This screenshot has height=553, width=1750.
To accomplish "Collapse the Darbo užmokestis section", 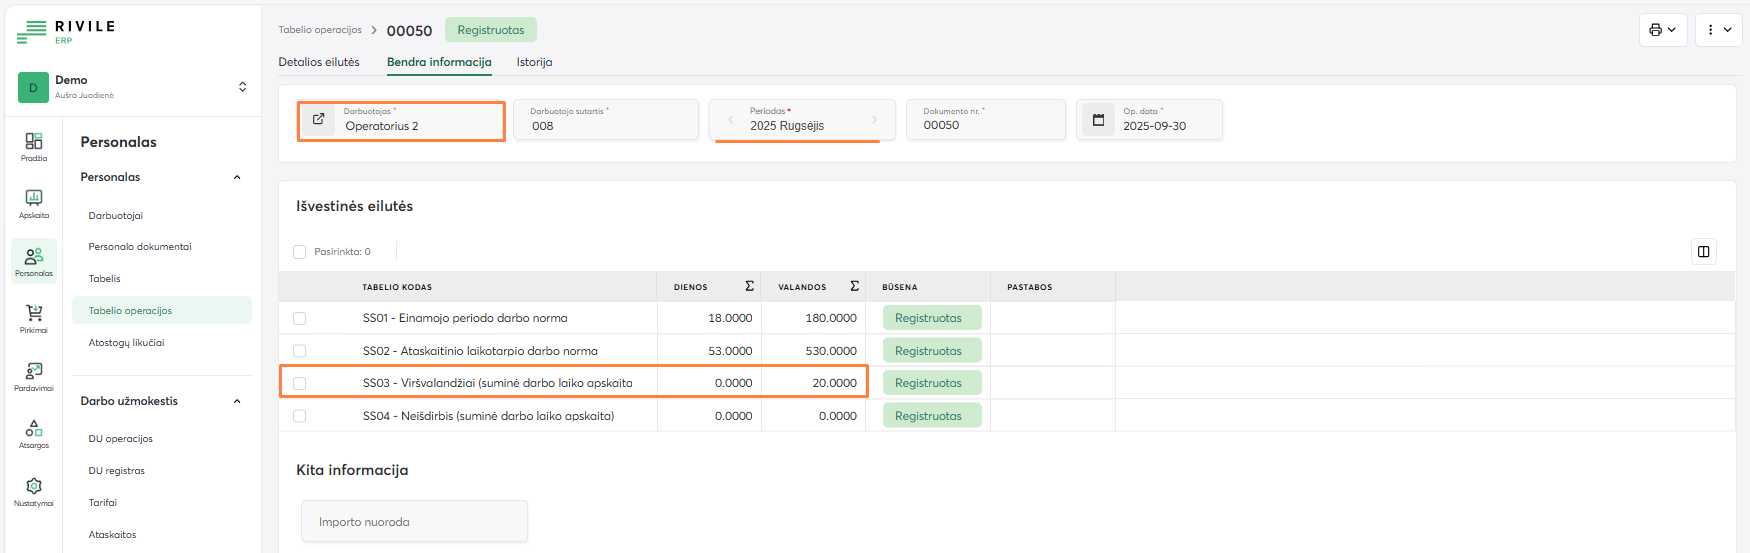I will coord(237,401).
